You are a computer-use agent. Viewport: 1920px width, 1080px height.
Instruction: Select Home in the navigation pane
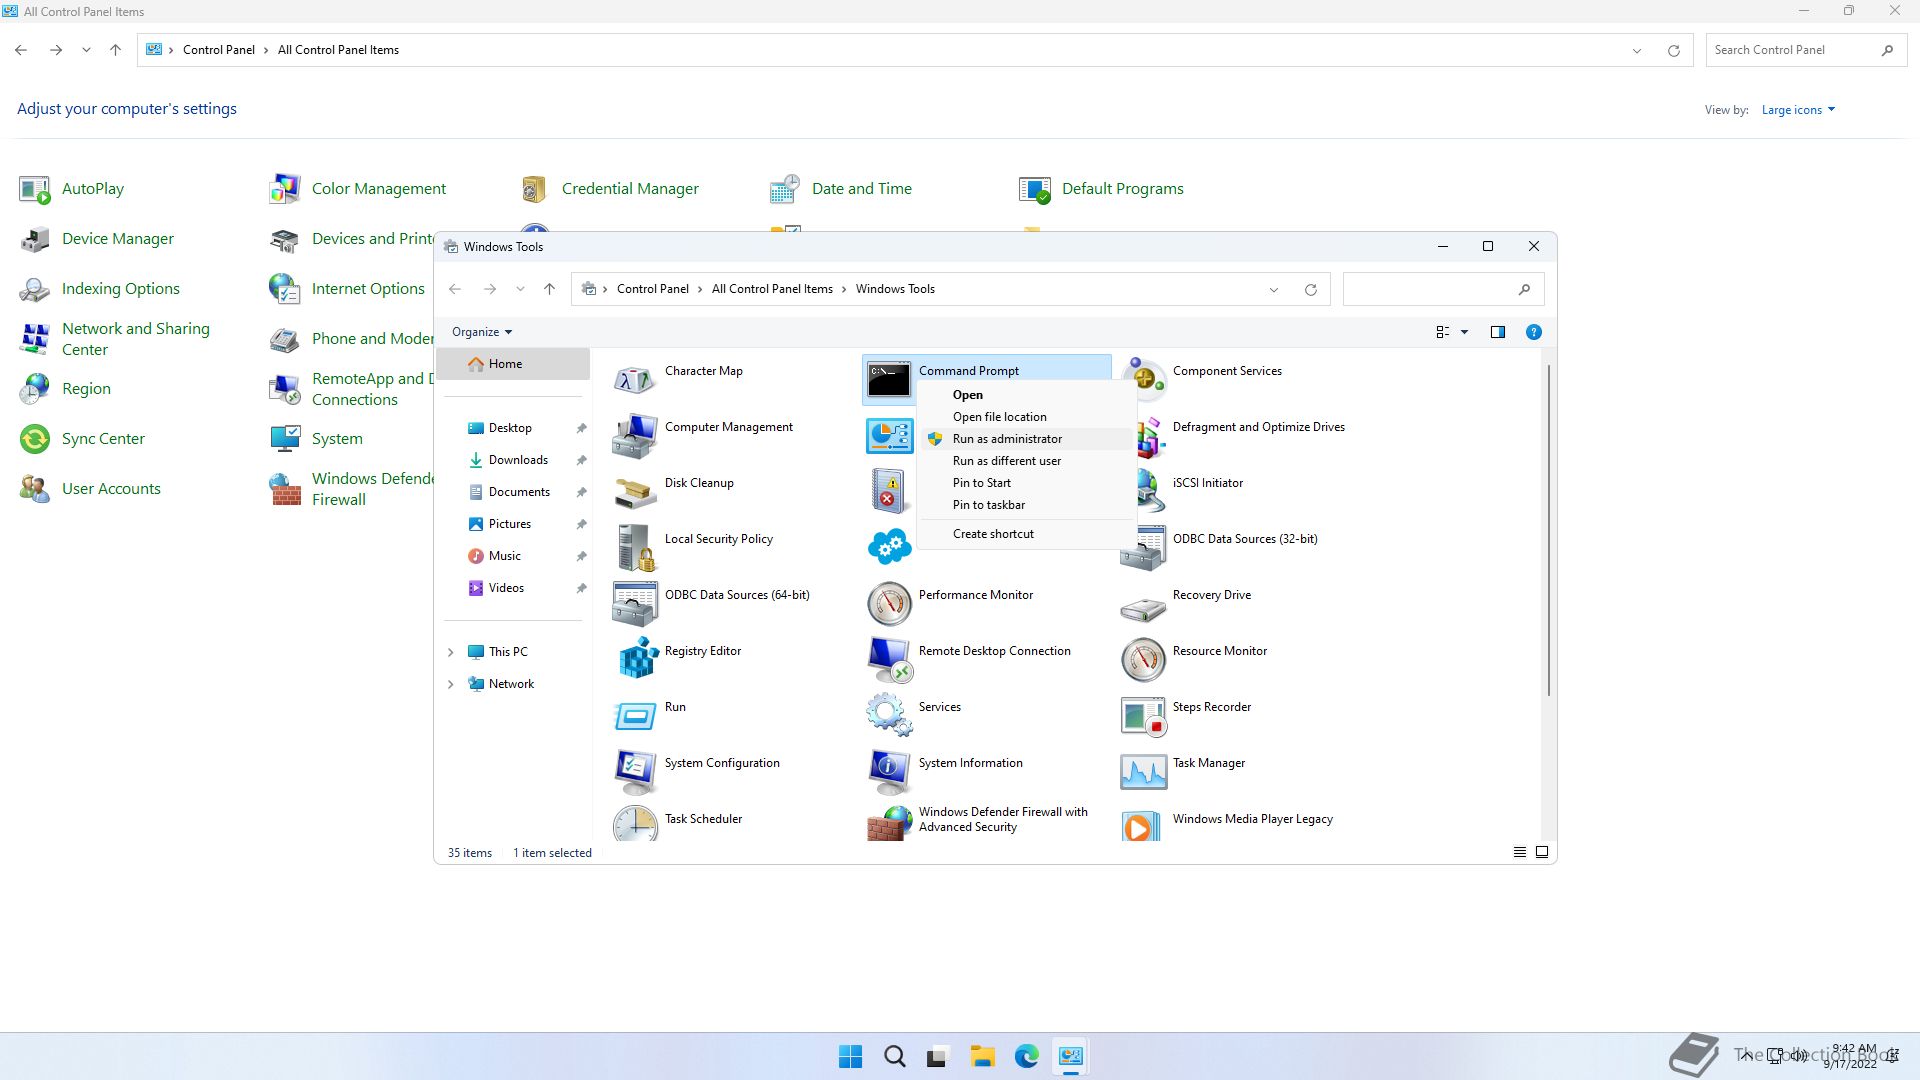513,364
